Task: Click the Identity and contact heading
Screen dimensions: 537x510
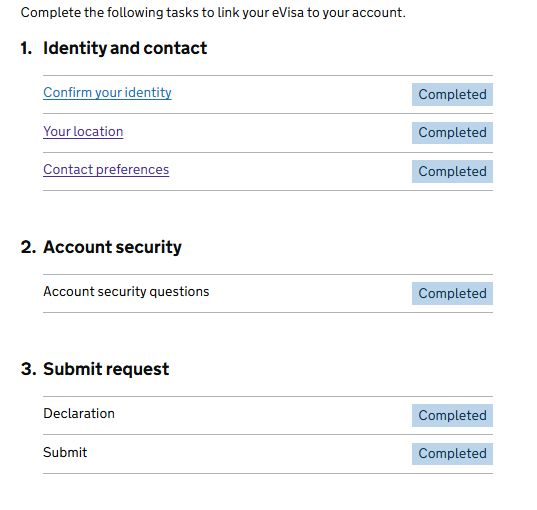Action: tap(125, 48)
